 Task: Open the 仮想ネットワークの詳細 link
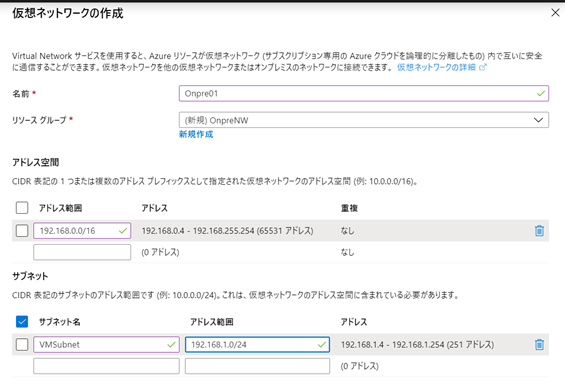(441, 67)
